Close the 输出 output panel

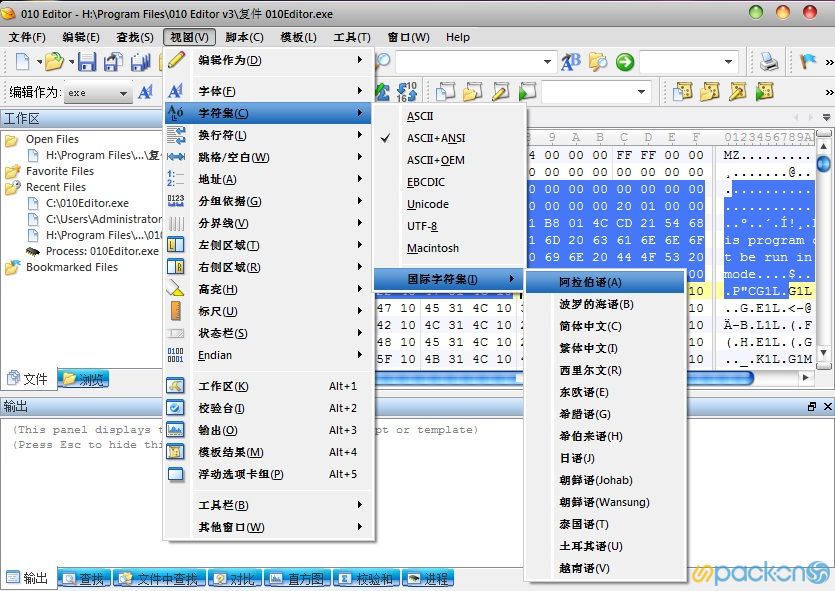click(x=827, y=407)
